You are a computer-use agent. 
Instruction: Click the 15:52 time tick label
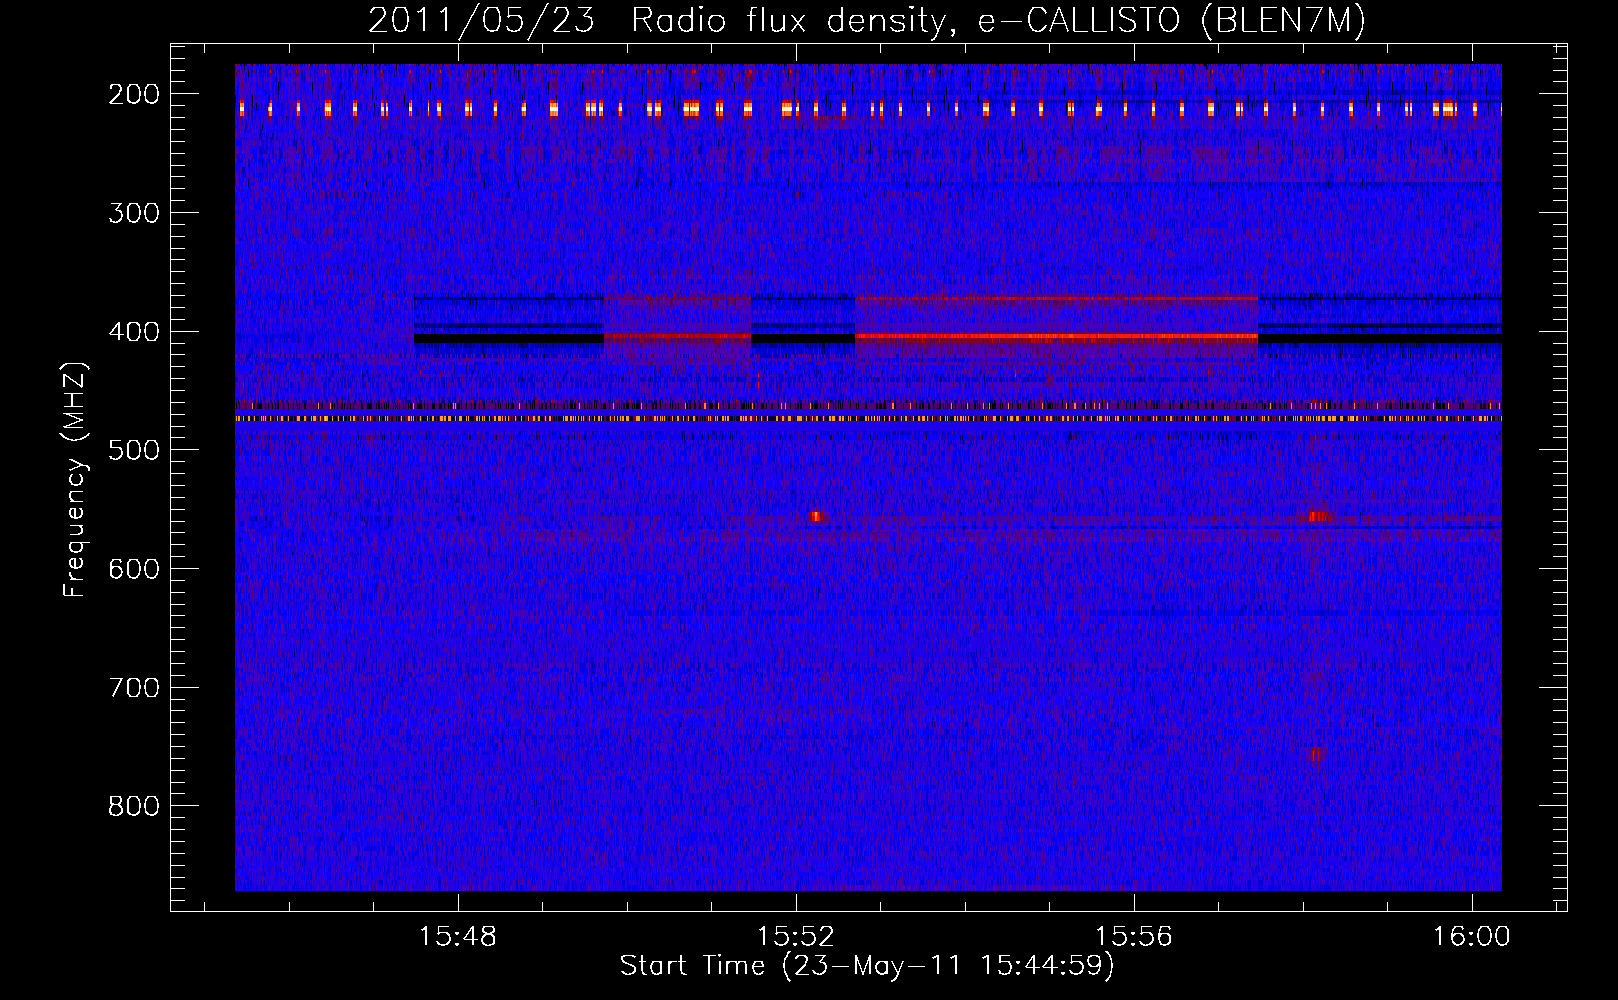[796, 936]
